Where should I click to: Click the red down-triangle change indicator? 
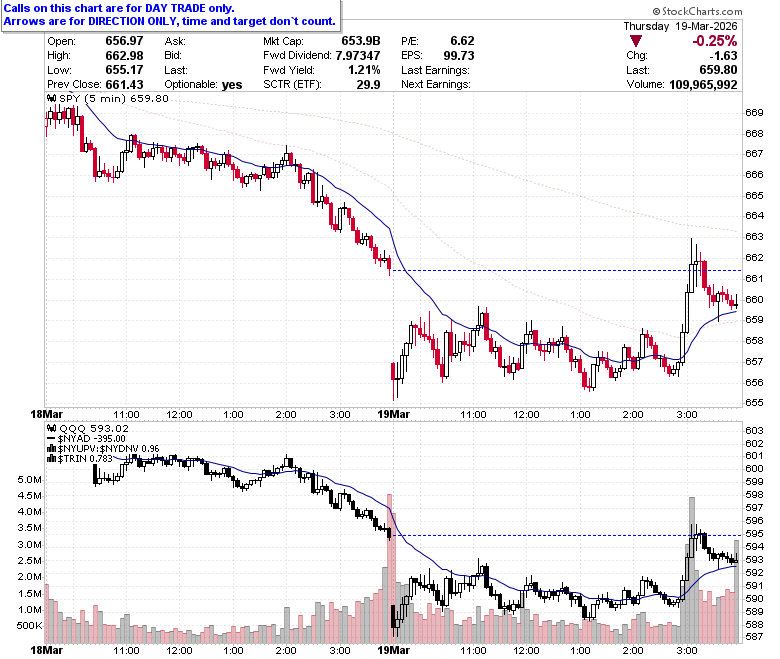[635, 41]
